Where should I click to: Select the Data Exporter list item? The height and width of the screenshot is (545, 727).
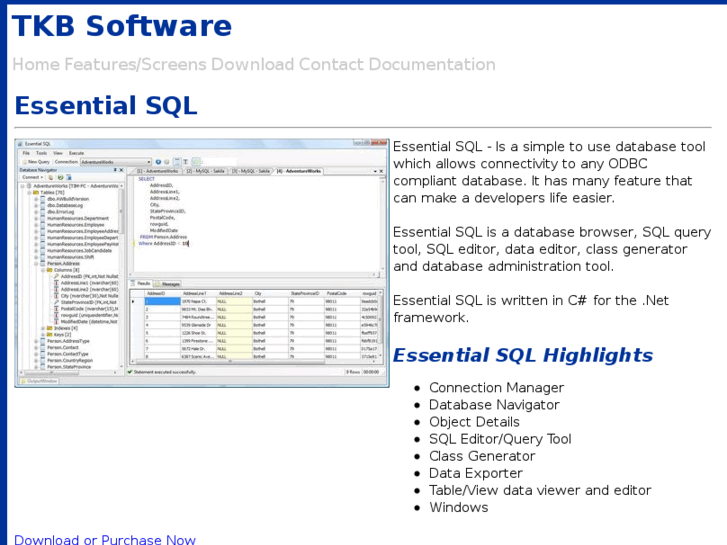pyautogui.click(x=476, y=473)
